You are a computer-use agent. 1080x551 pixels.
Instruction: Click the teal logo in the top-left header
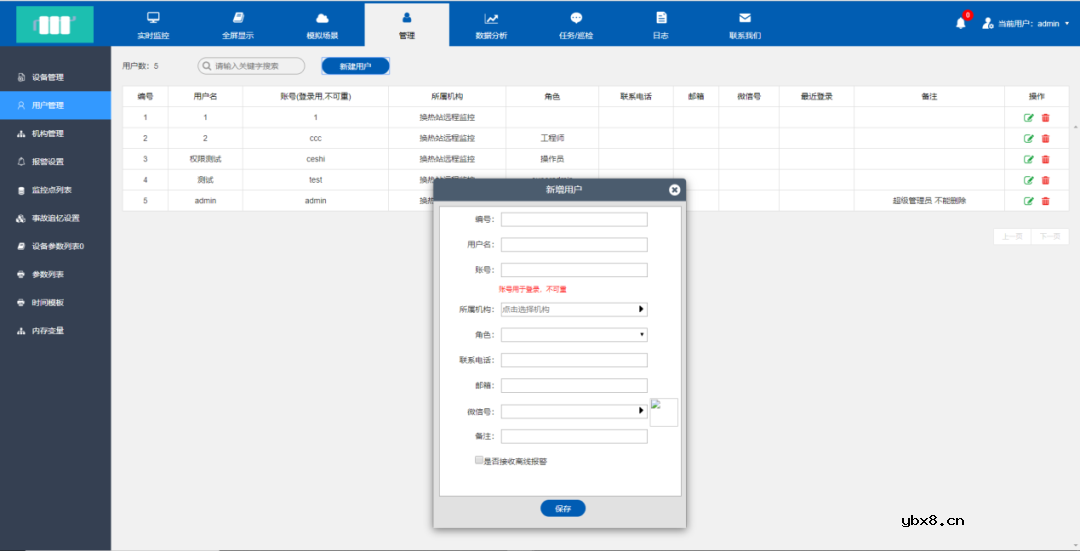pyautogui.click(x=55, y=25)
